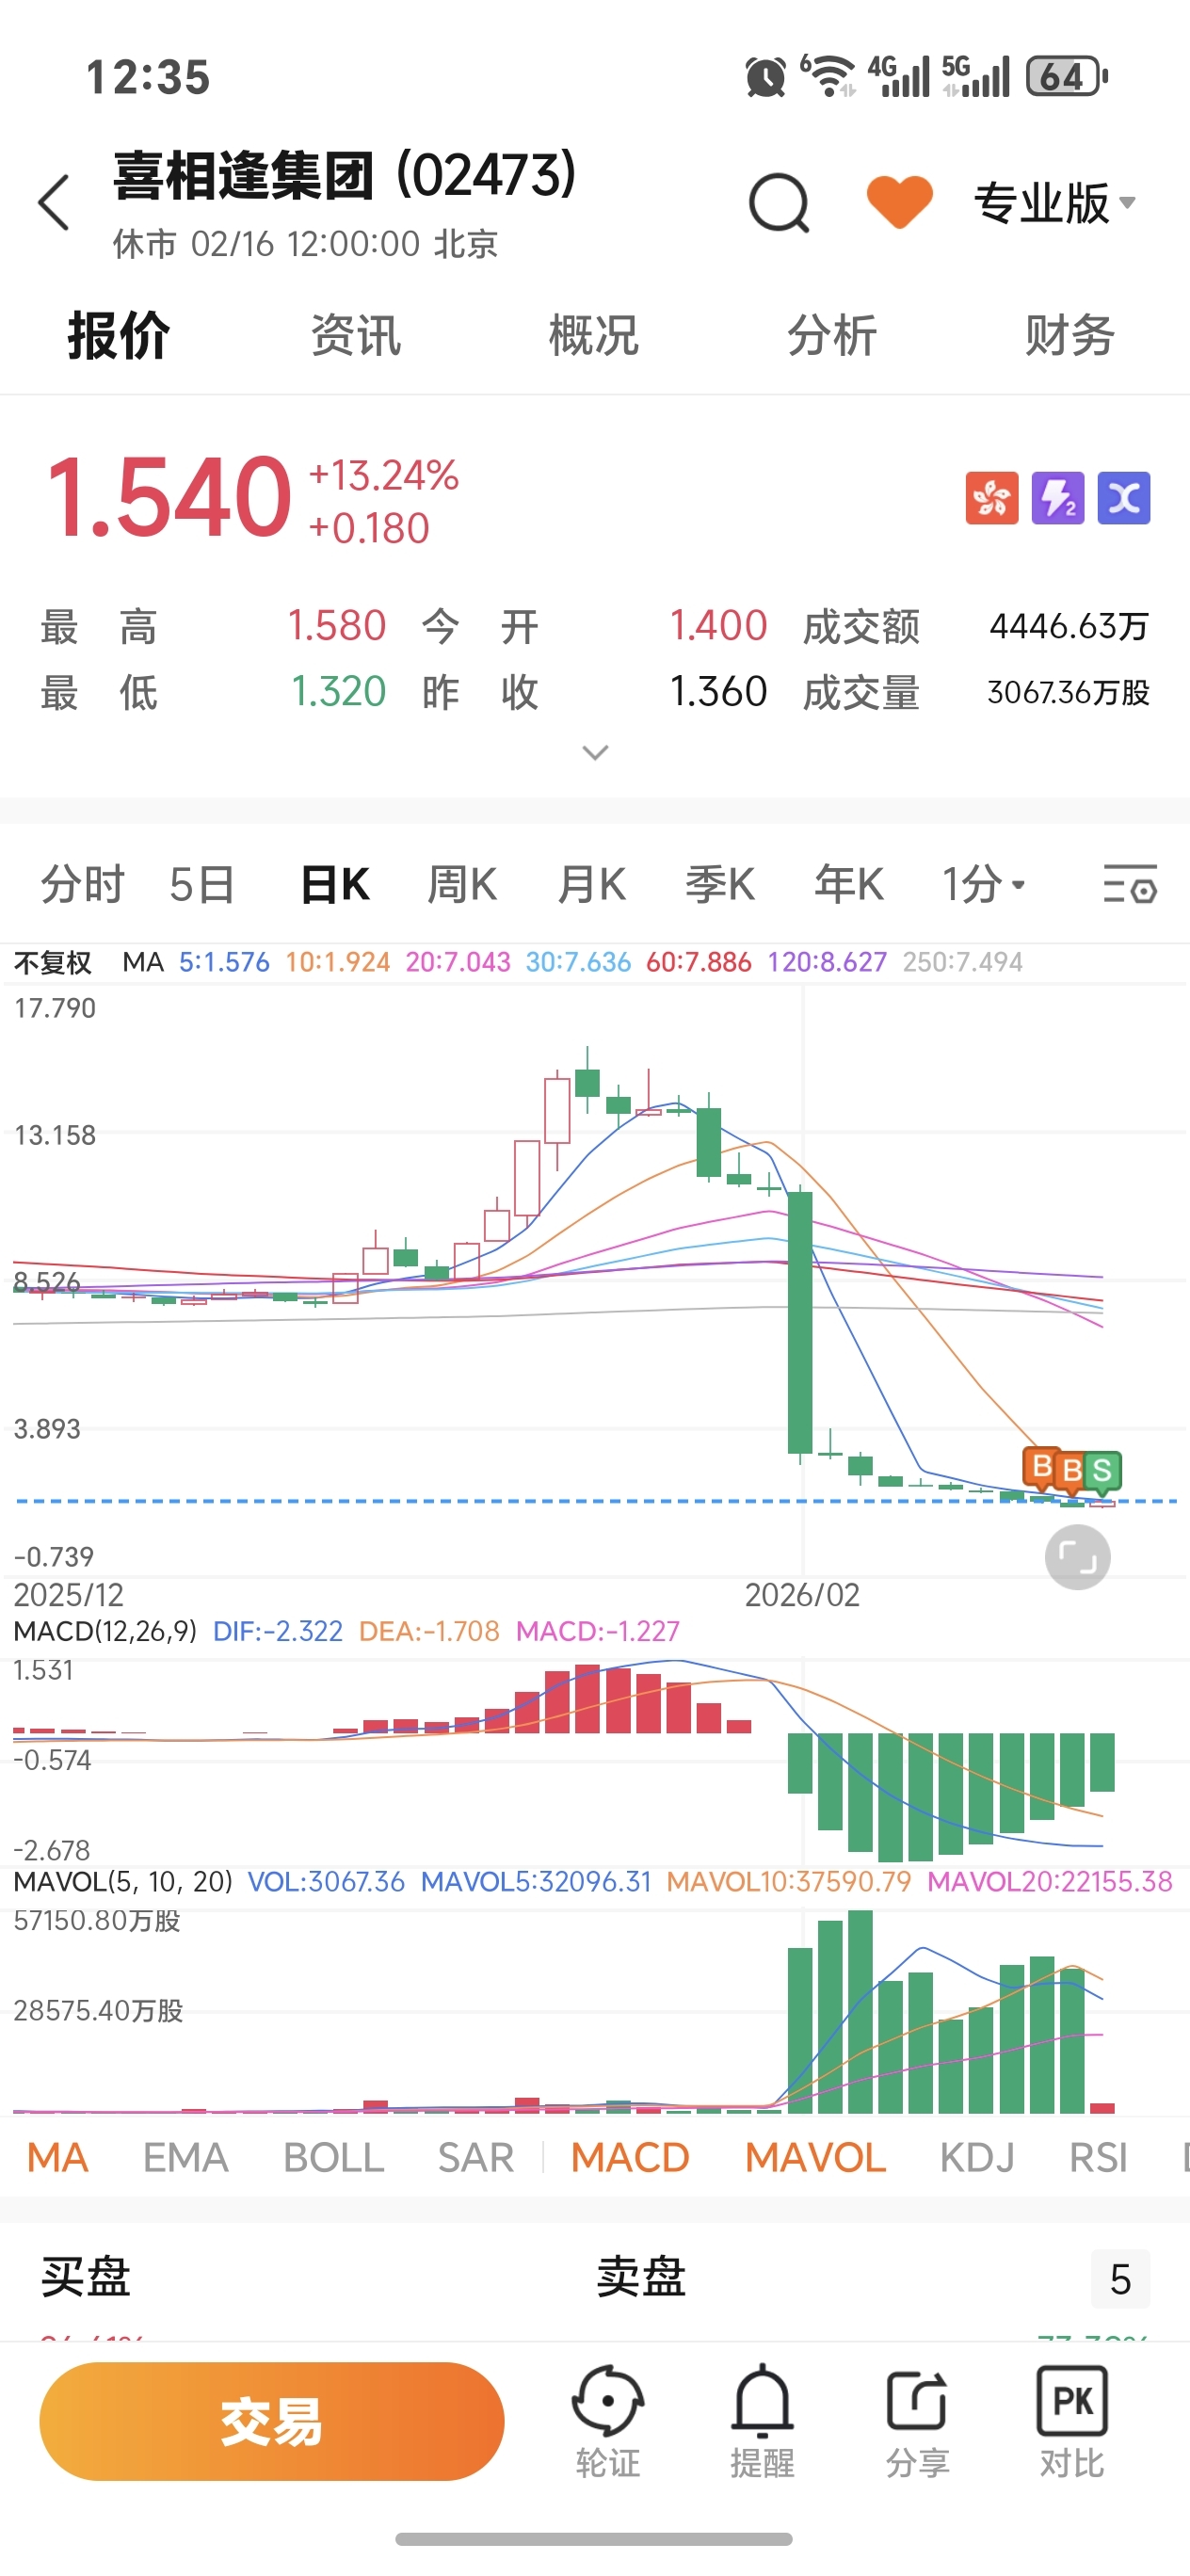Tap the 不复权 adjustment label

(x=52, y=962)
